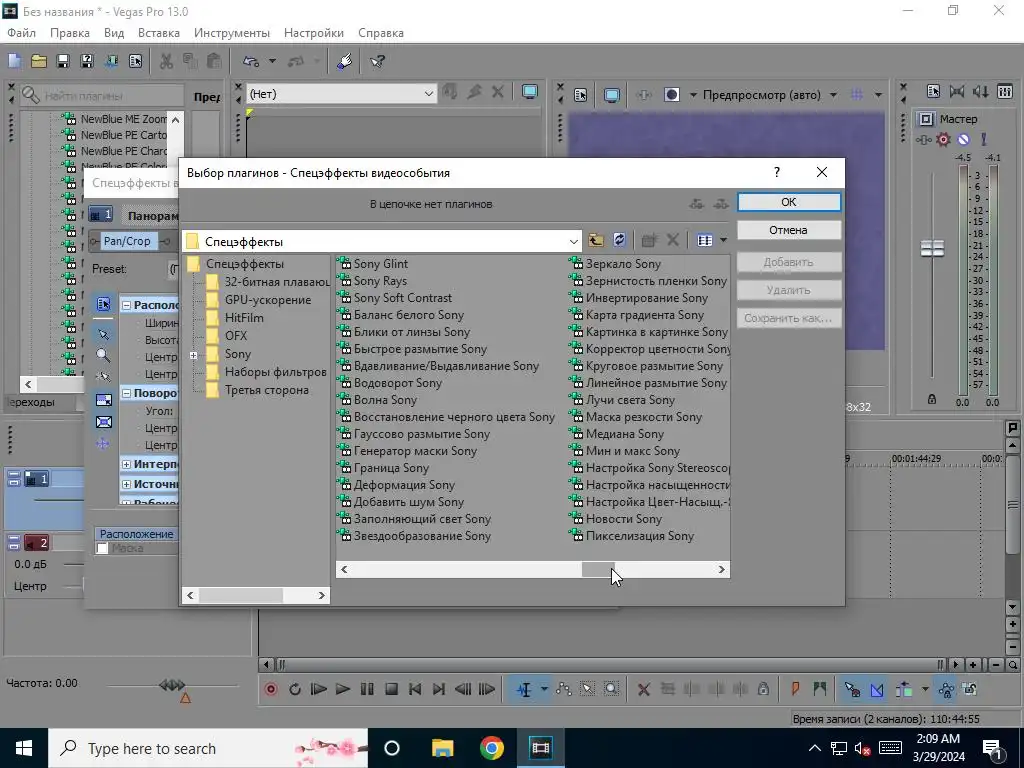Collapse the Поворот section in Pan/Crop
This screenshot has width=1024, height=768.
[x=127, y=393]
